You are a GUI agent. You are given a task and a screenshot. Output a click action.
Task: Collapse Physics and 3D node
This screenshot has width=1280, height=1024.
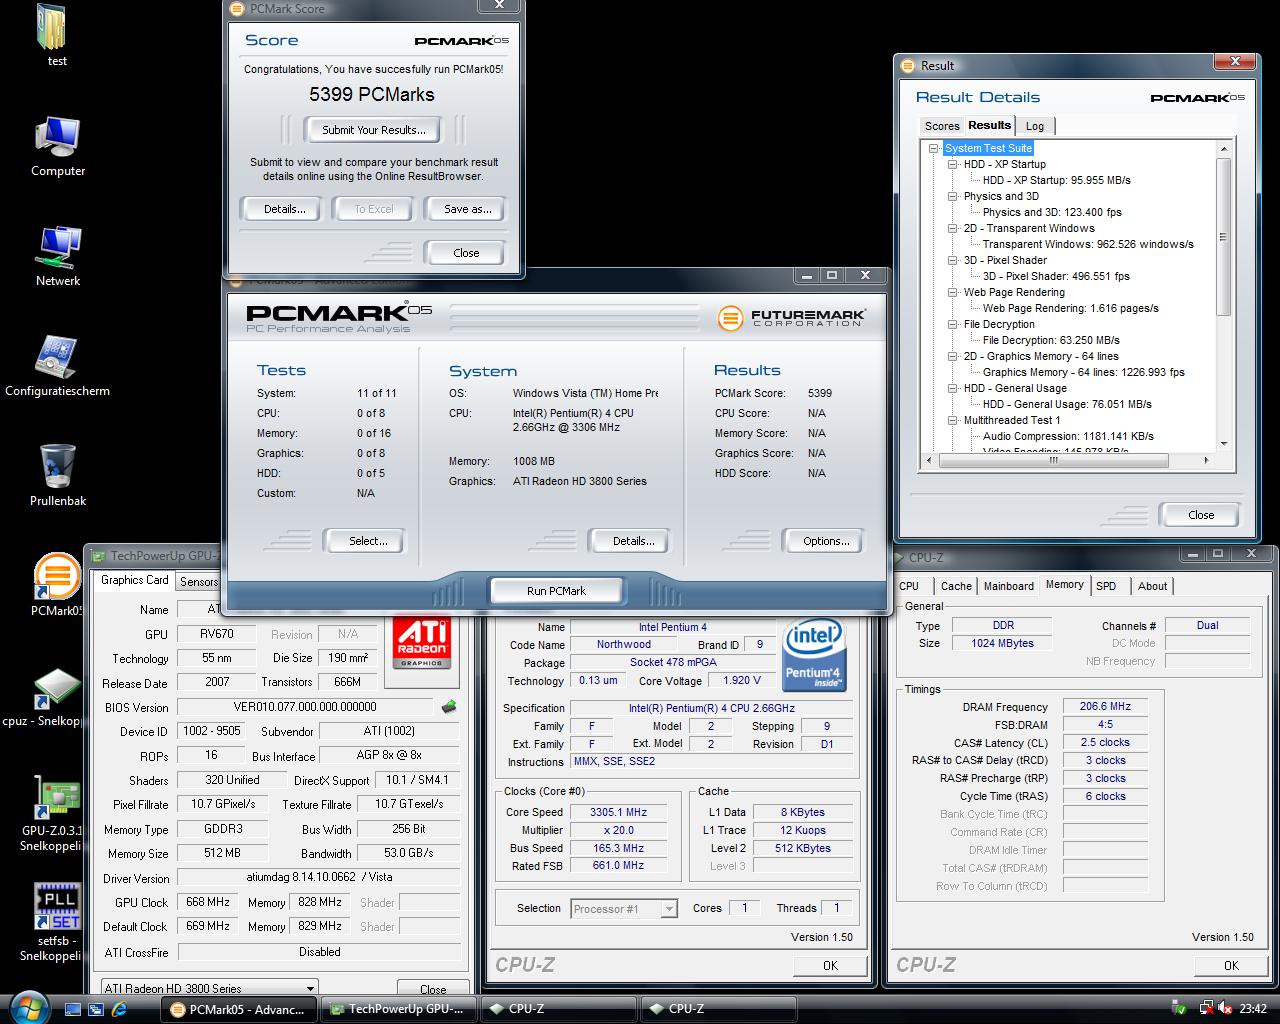point(953,196)
